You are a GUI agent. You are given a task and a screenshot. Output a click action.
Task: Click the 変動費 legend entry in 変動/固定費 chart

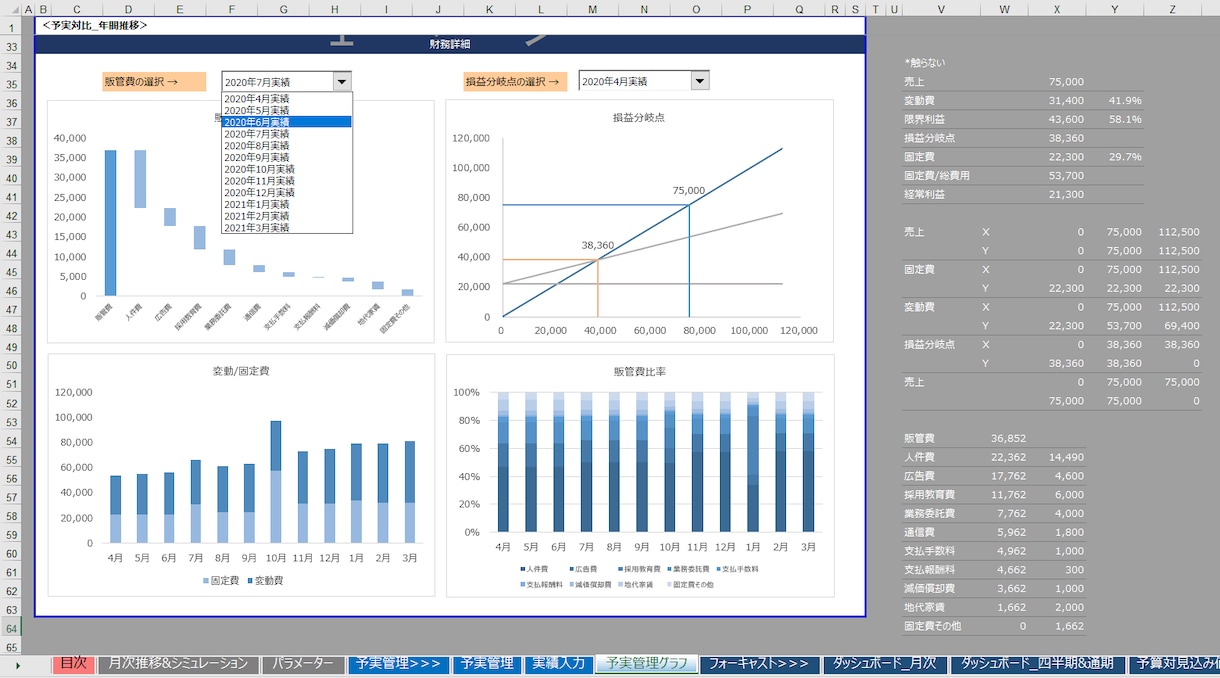(x=264, y=581)
